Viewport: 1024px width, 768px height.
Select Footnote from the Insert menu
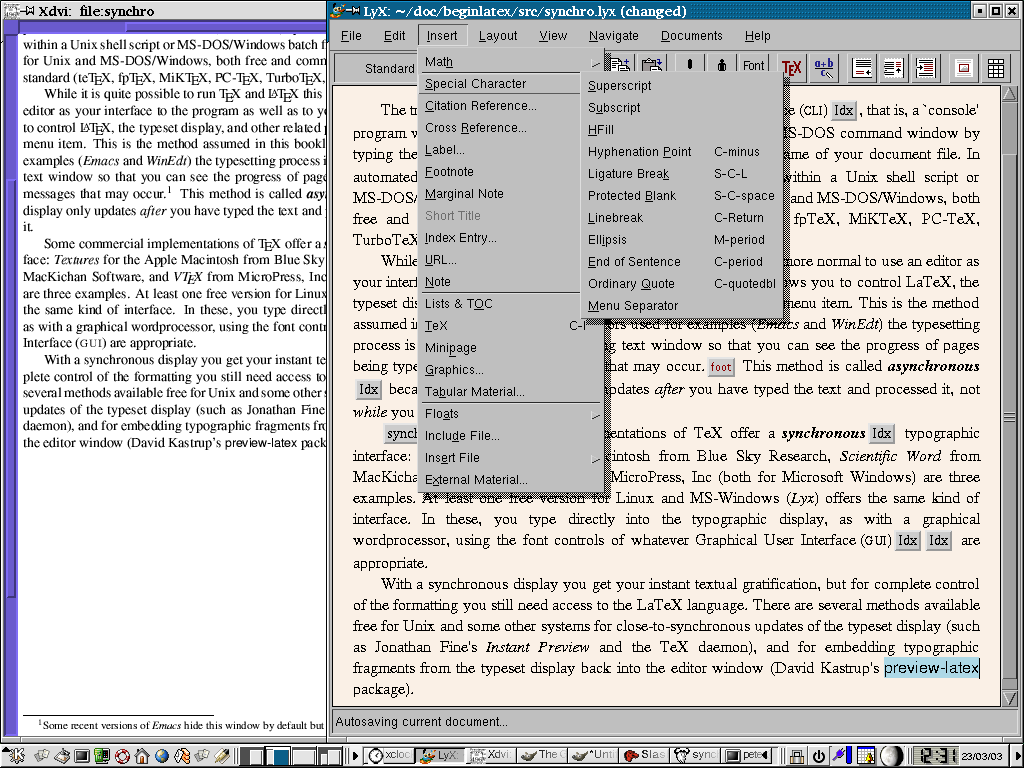pos(449,172)
